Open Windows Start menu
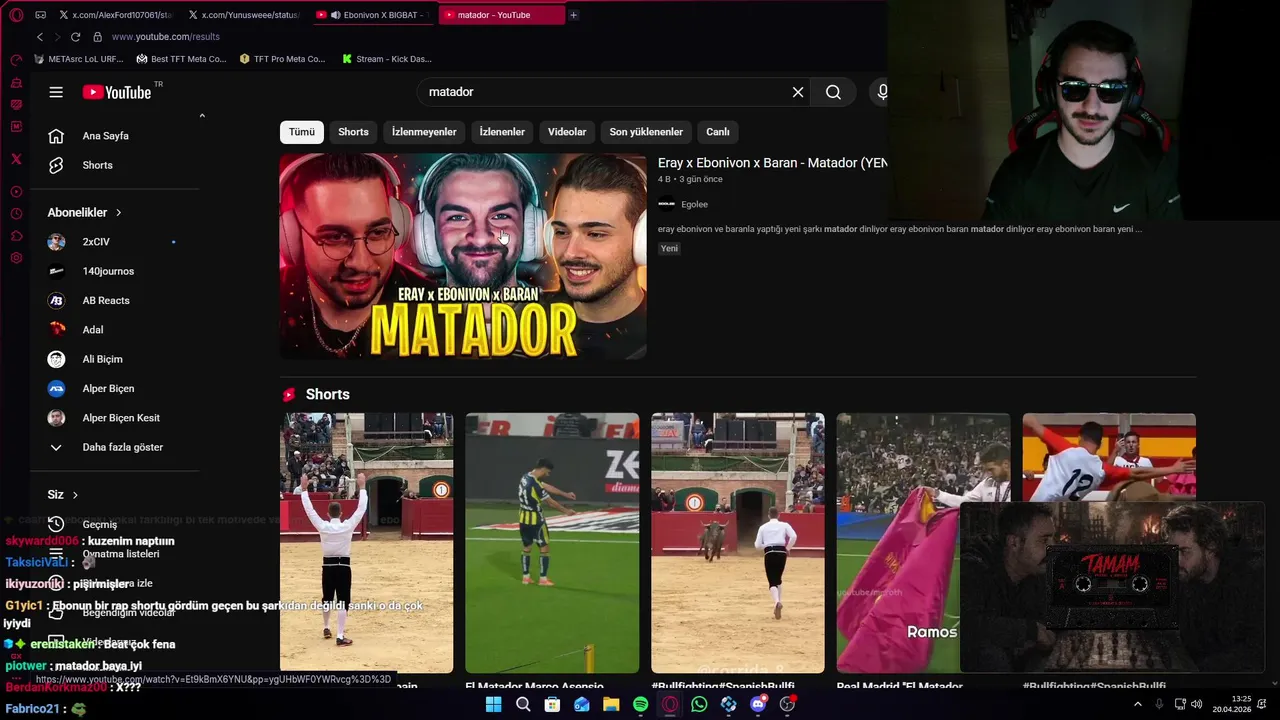 (x=493, y=705)
